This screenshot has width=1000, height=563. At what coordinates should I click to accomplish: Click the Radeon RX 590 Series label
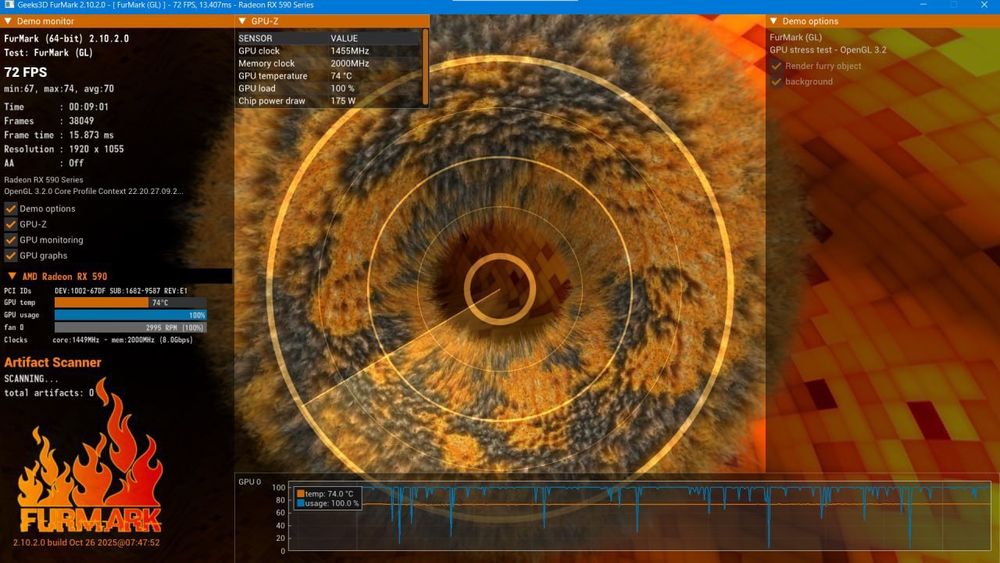click(43, 180)
